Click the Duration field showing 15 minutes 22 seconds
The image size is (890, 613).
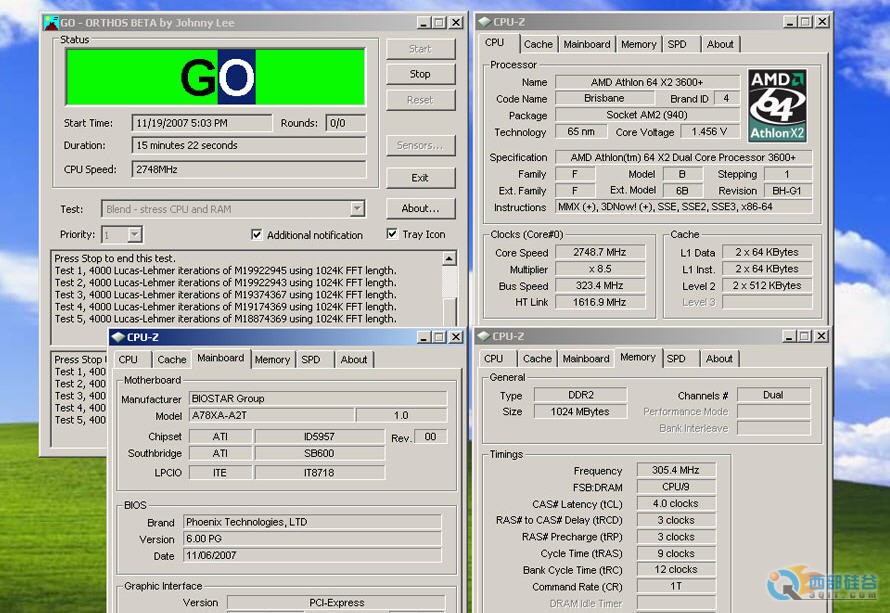(x=249, y=145)
